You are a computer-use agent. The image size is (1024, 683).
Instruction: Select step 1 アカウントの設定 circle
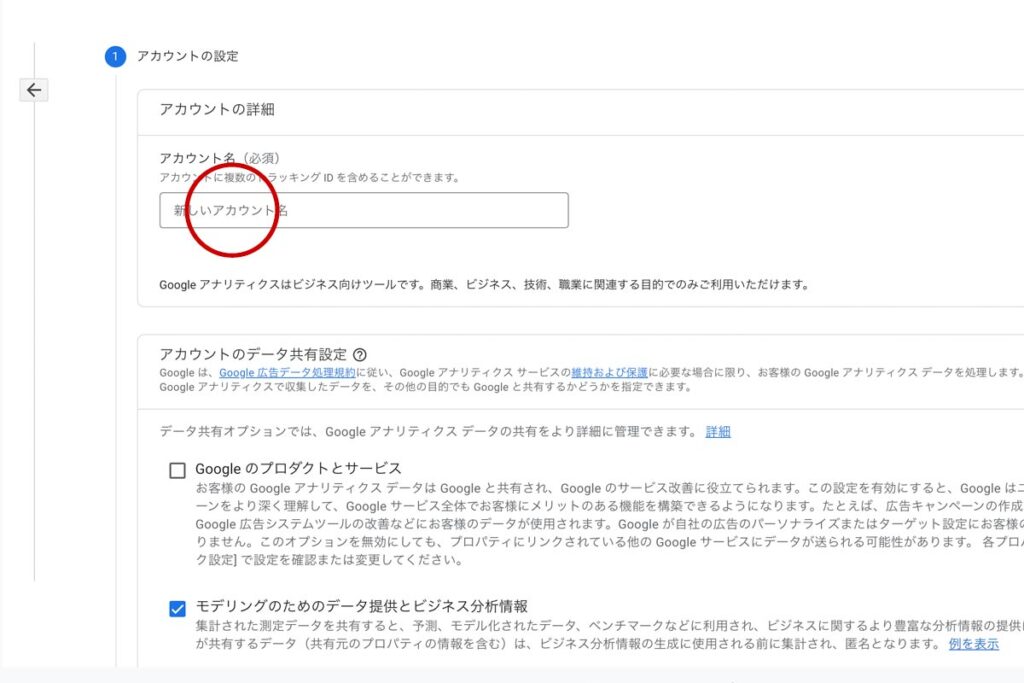point(115,57)
